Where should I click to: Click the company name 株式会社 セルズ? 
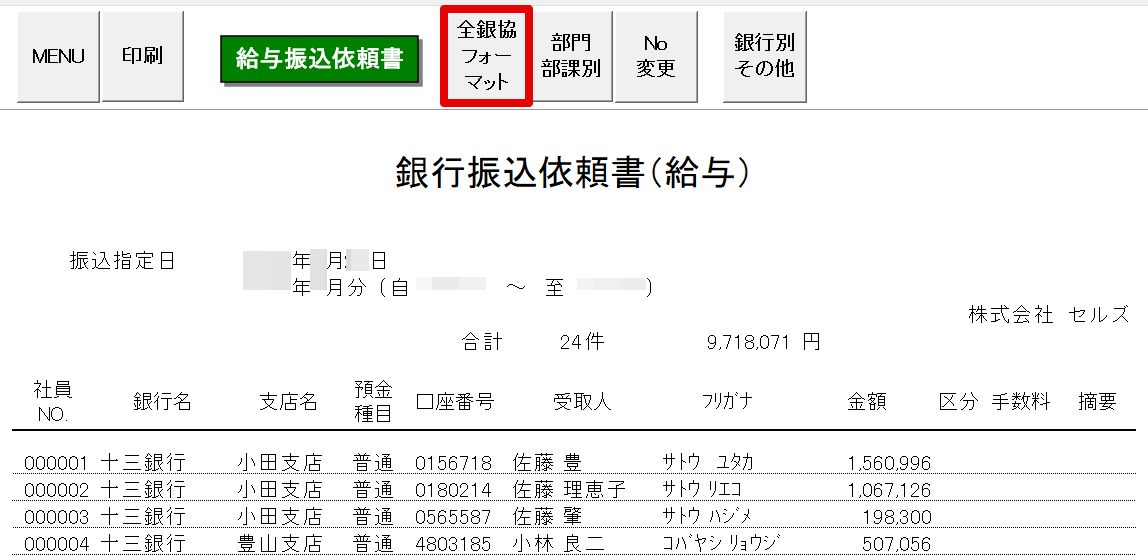pyautogui.click(x=1048, y=315)
